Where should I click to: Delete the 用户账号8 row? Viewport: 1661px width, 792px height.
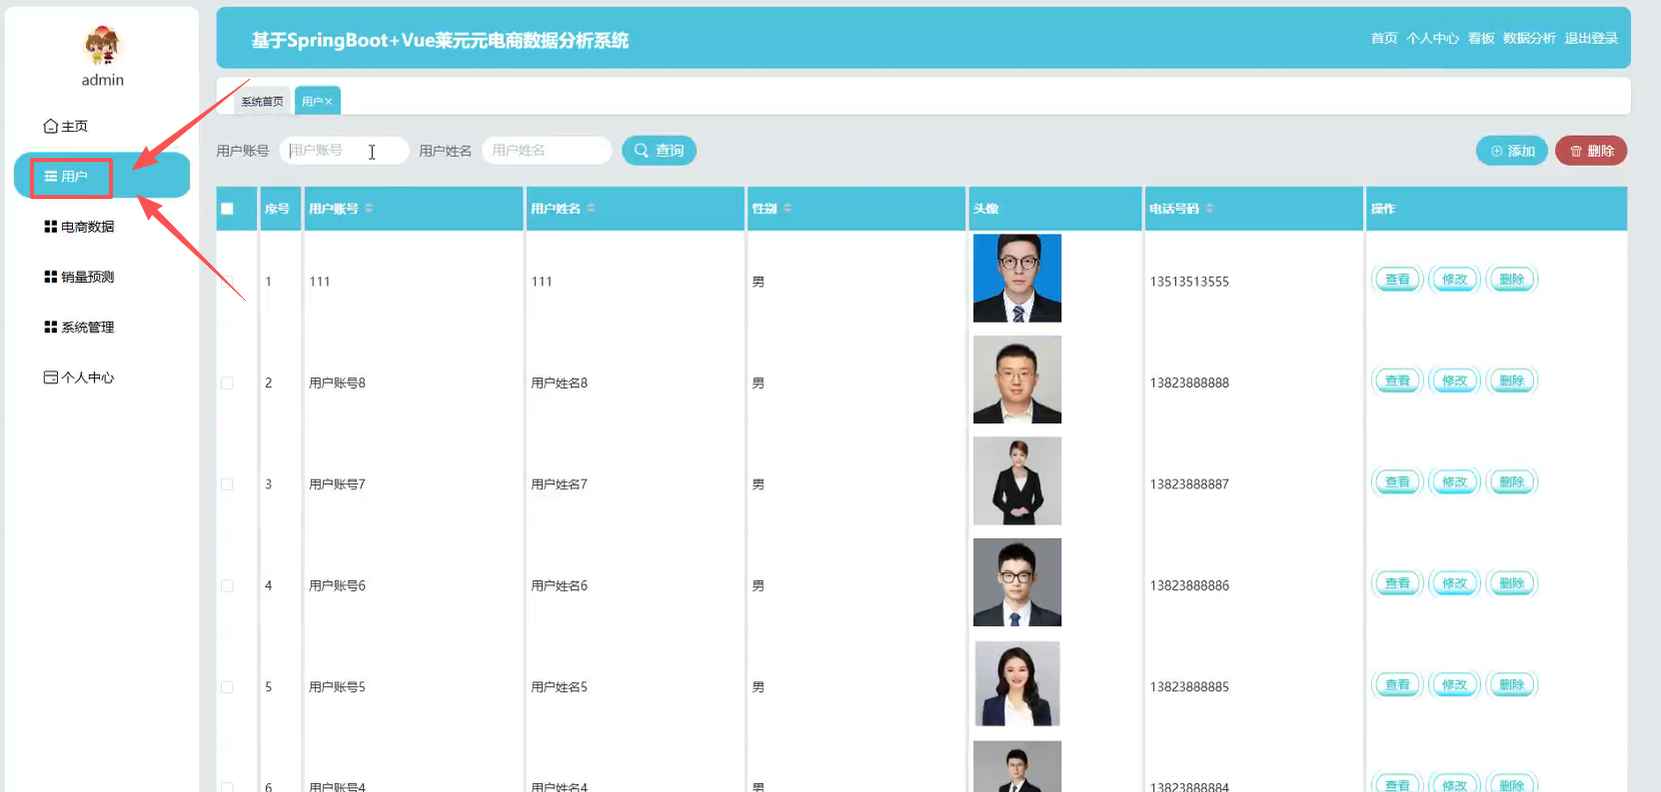1511,381
